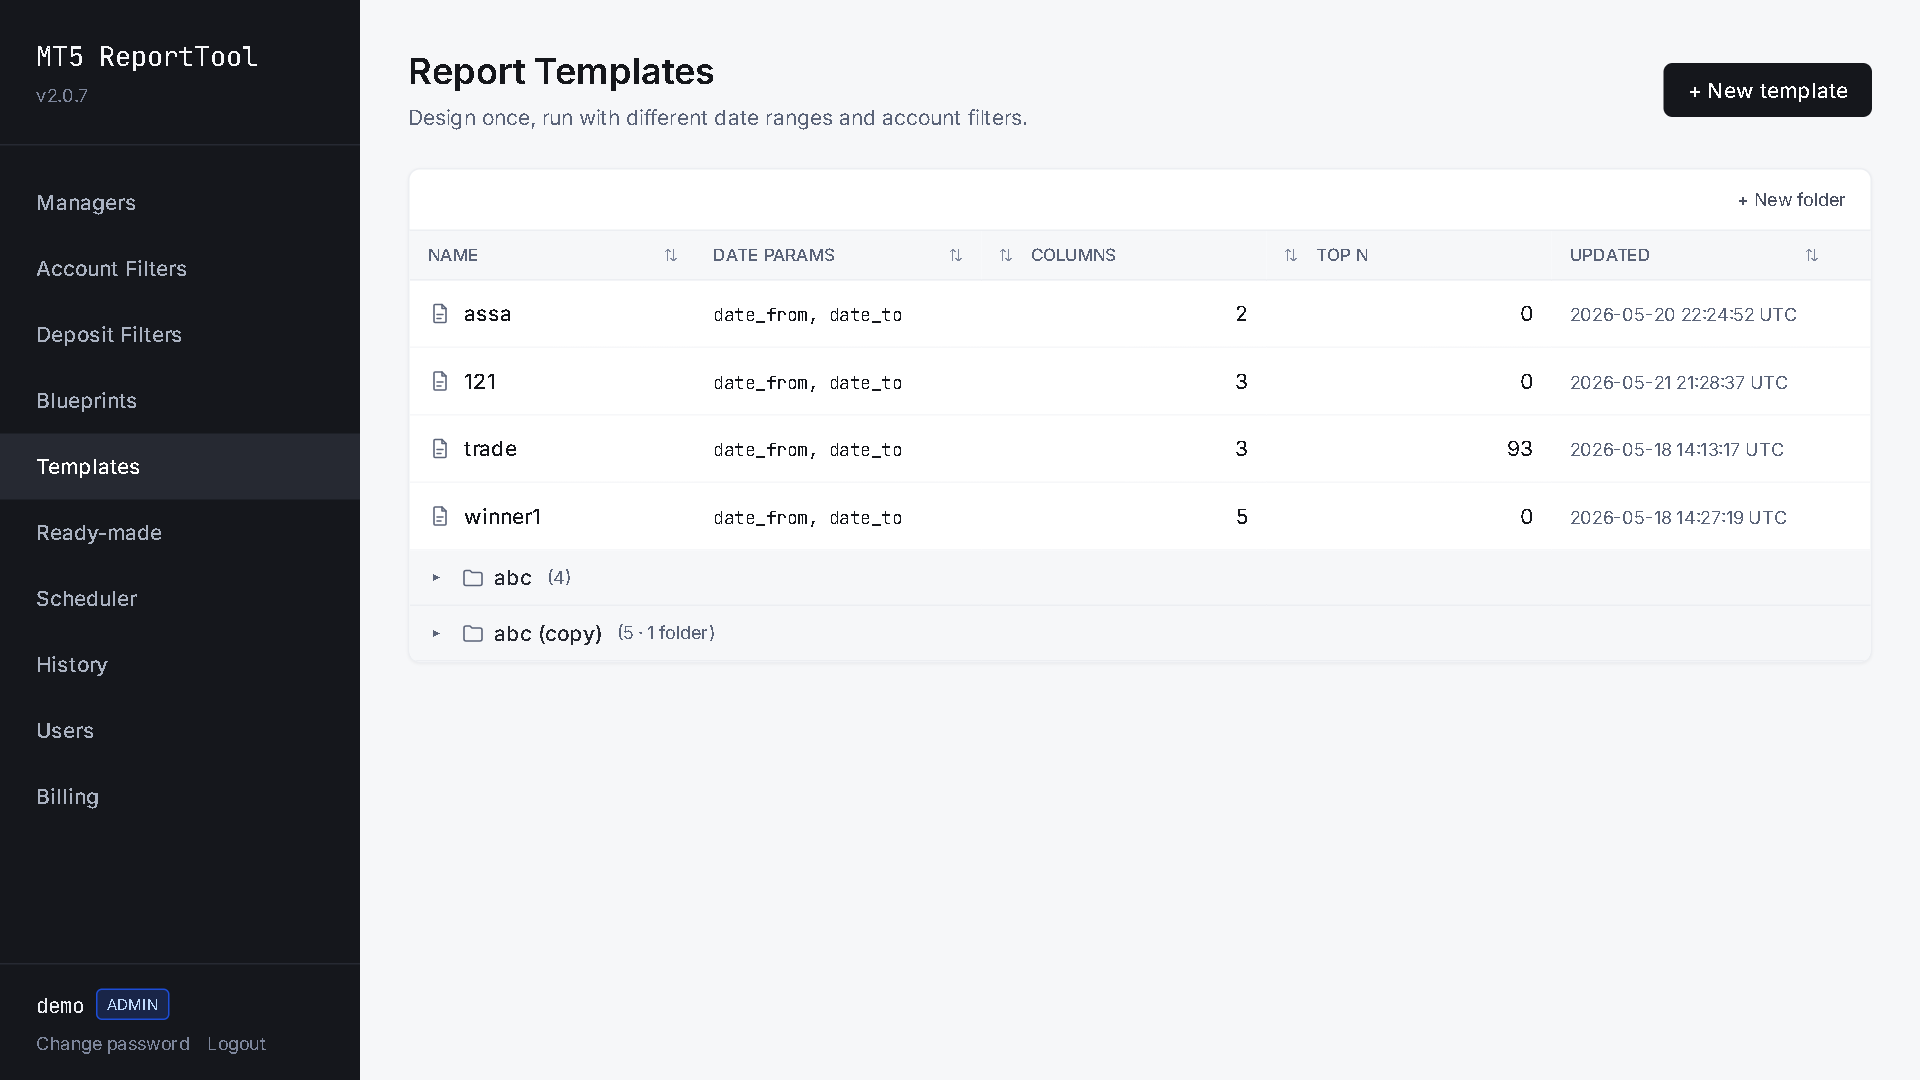The image size is (1920, 1080).
Task: Open the assa template name
Action: [x=487, y=314]
